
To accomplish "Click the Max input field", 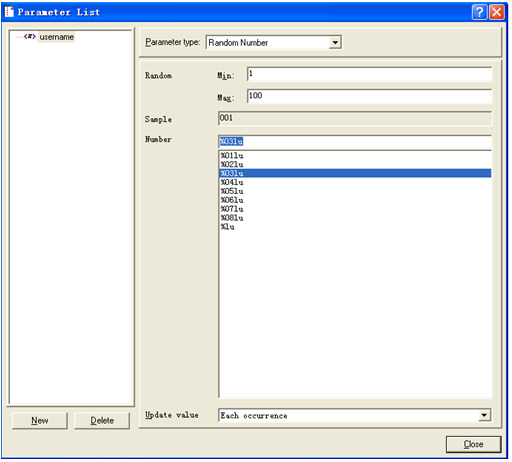I will (x=370, y=96).
